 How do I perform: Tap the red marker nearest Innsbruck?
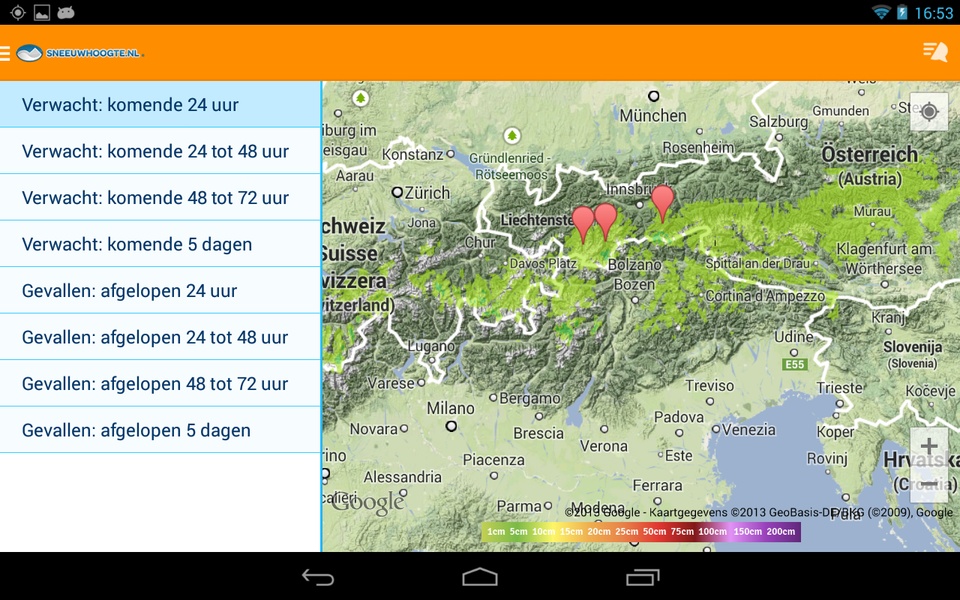point(662,203)
